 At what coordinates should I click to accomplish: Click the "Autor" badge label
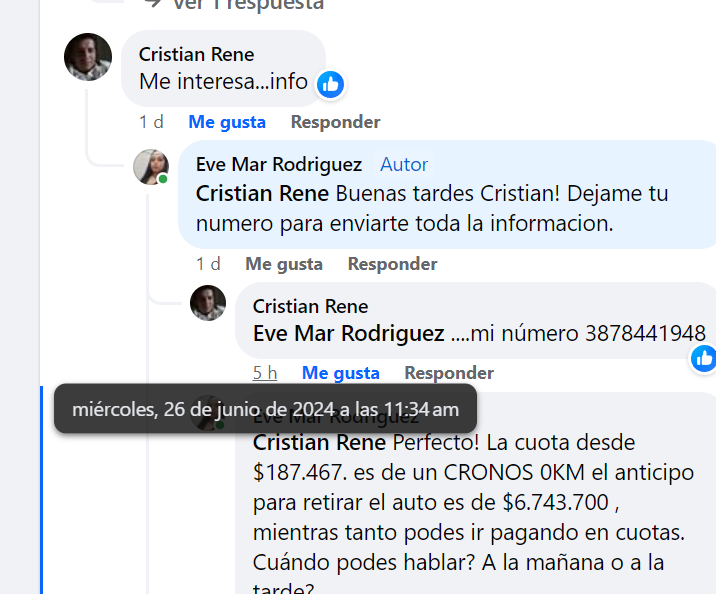[404, 164]
